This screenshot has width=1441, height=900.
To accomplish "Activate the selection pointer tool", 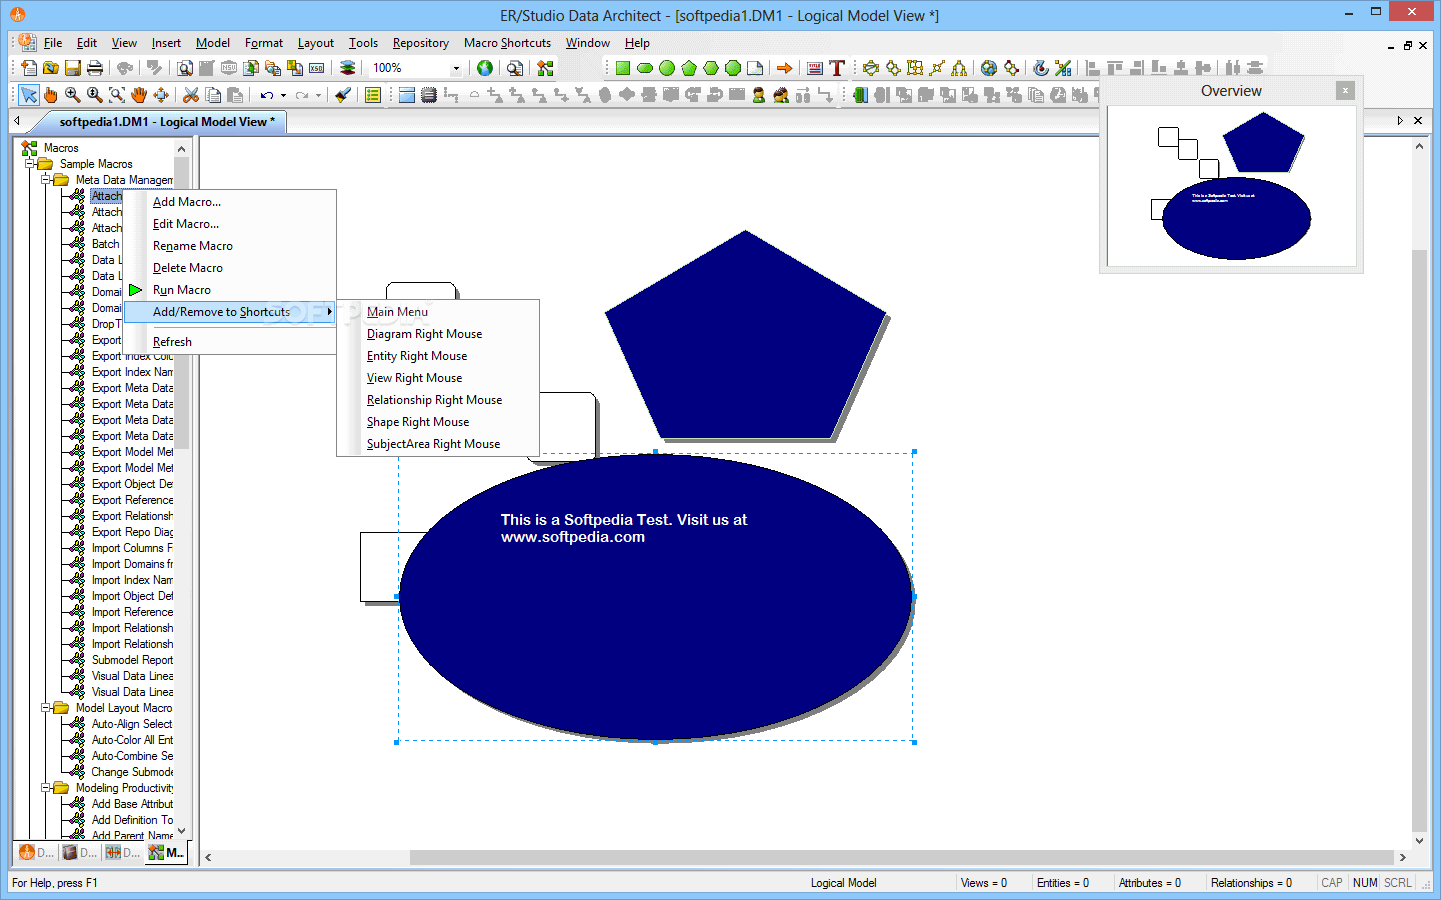I will click(x=29, y=95).
